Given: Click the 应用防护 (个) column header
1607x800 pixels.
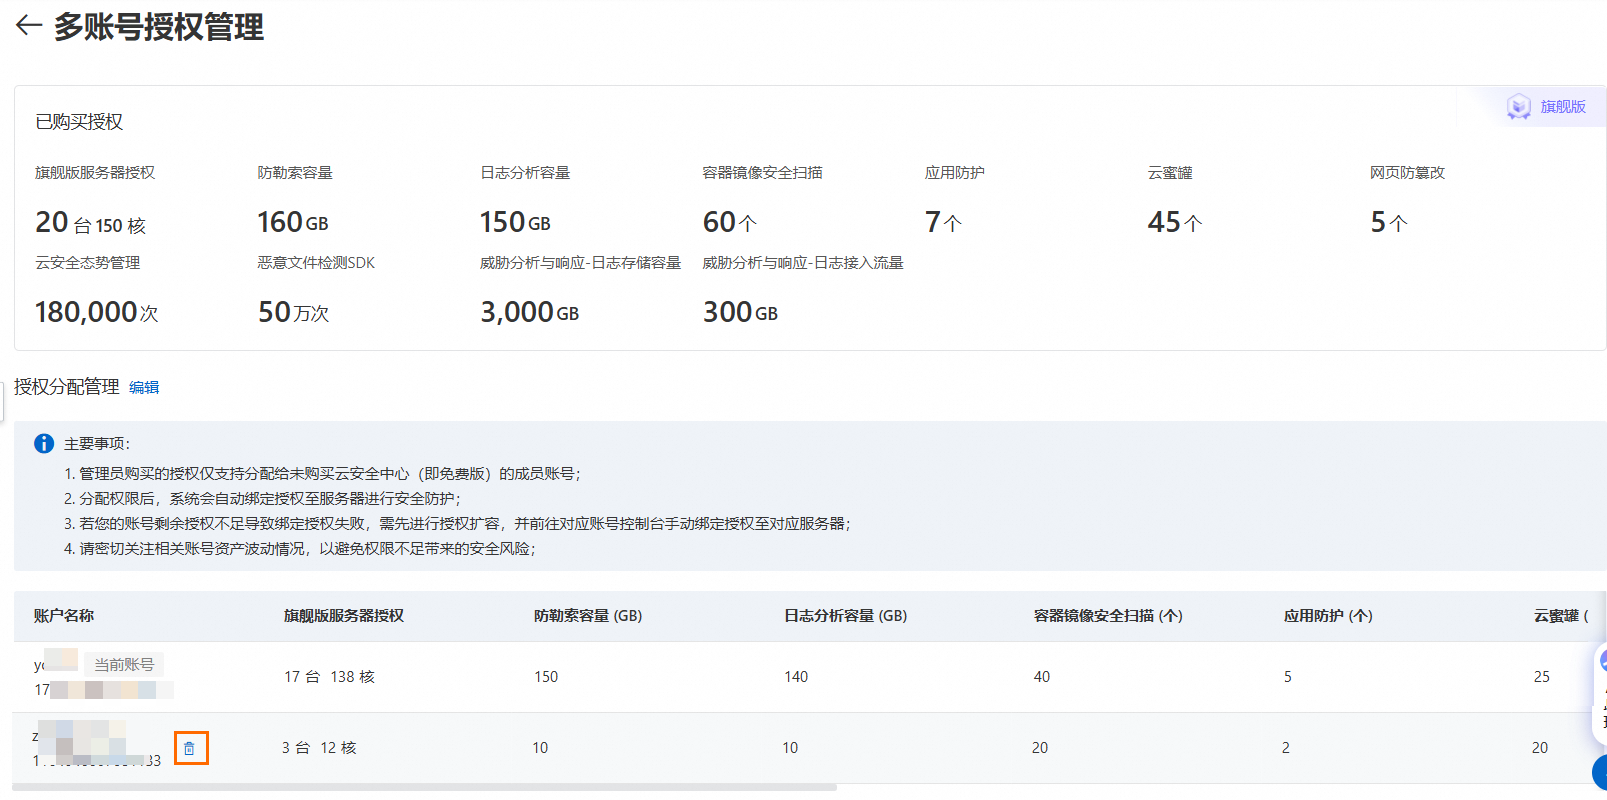Looking at the screenshot, I should coord(1328,616).
